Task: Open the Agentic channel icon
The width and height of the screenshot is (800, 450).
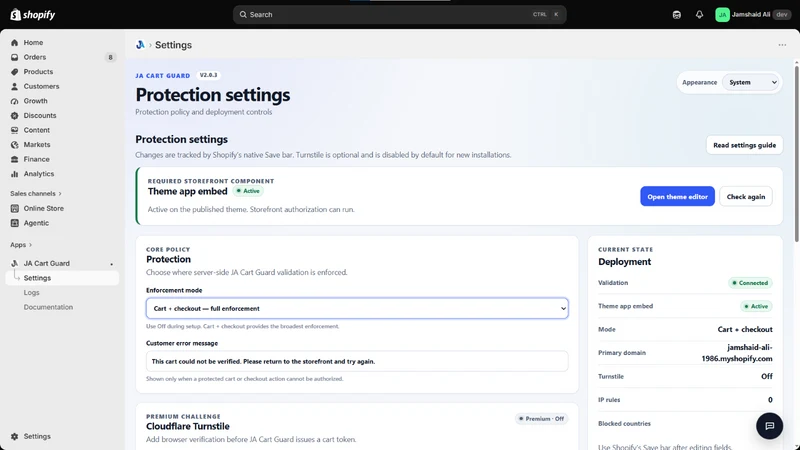Action: (14, 223)
